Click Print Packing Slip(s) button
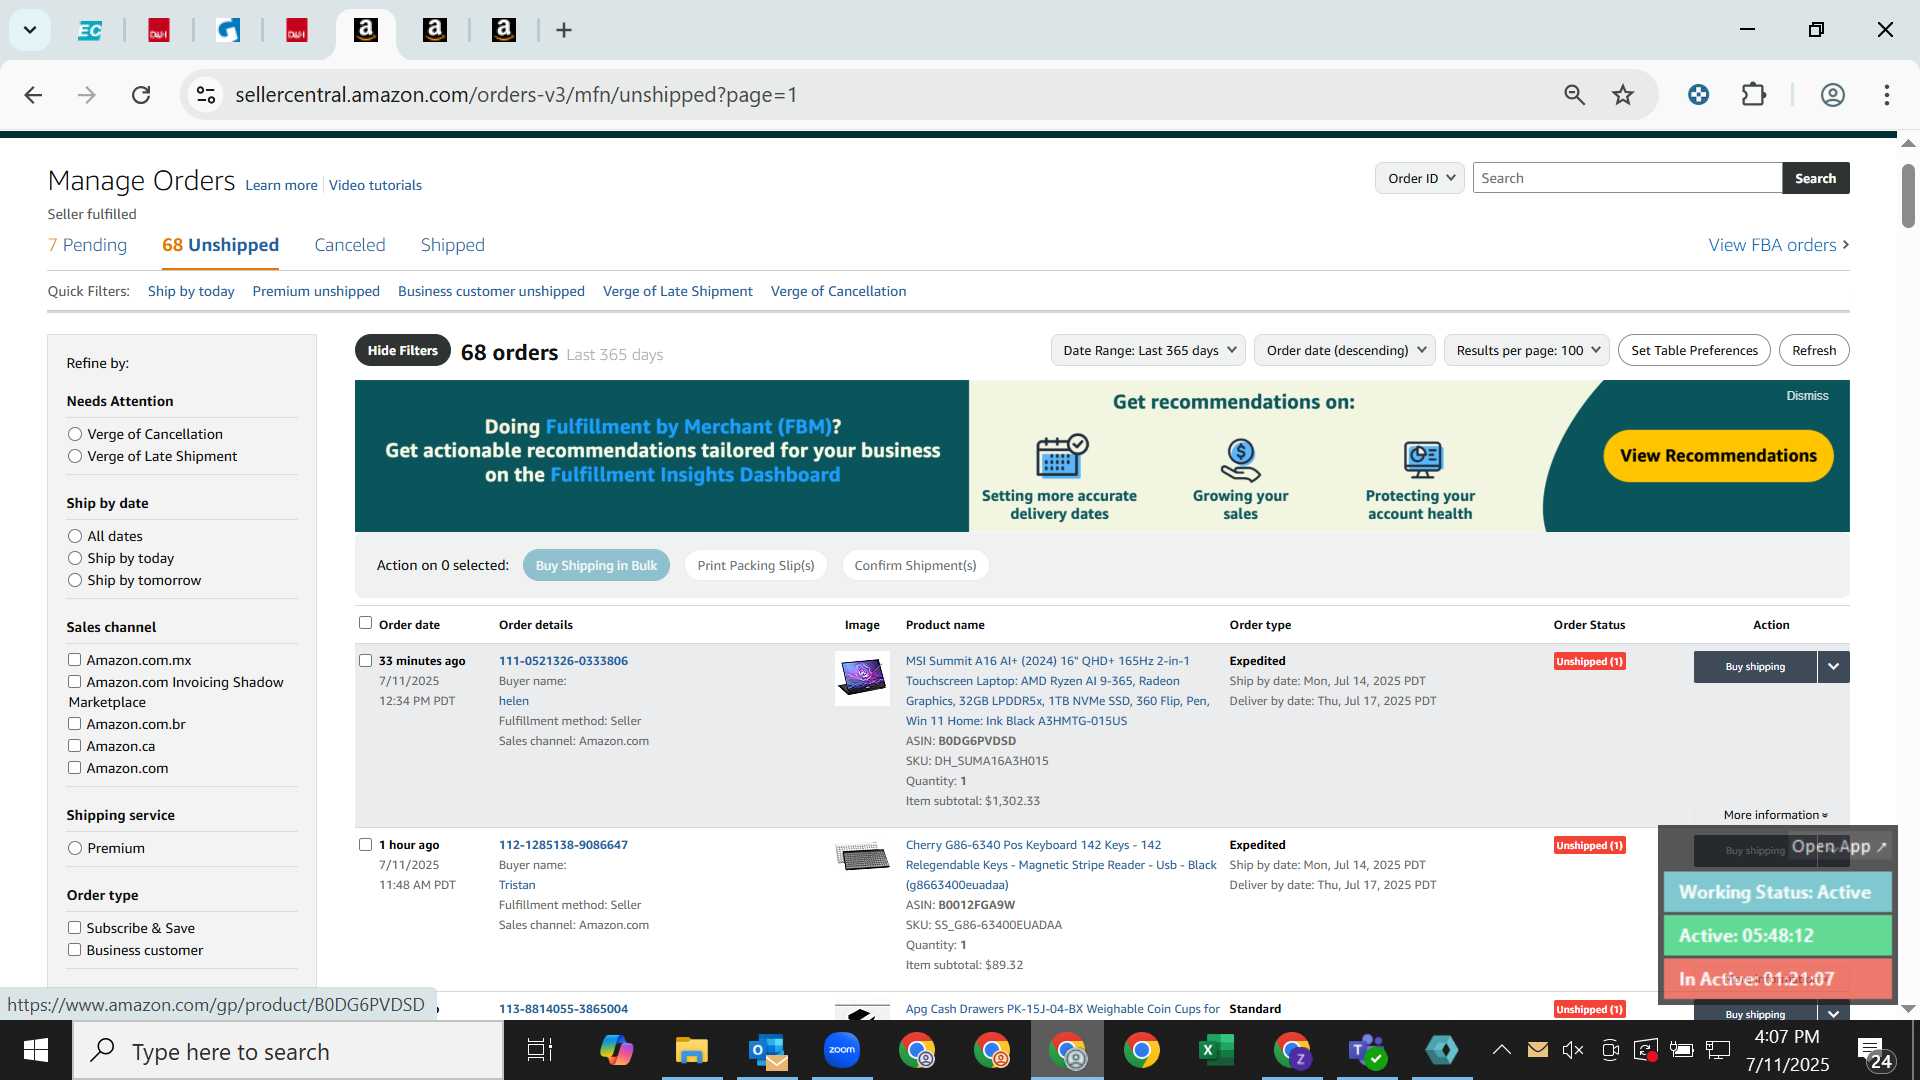The width and height of the screenshot is (1920, 1080). (x=756, y=565)
